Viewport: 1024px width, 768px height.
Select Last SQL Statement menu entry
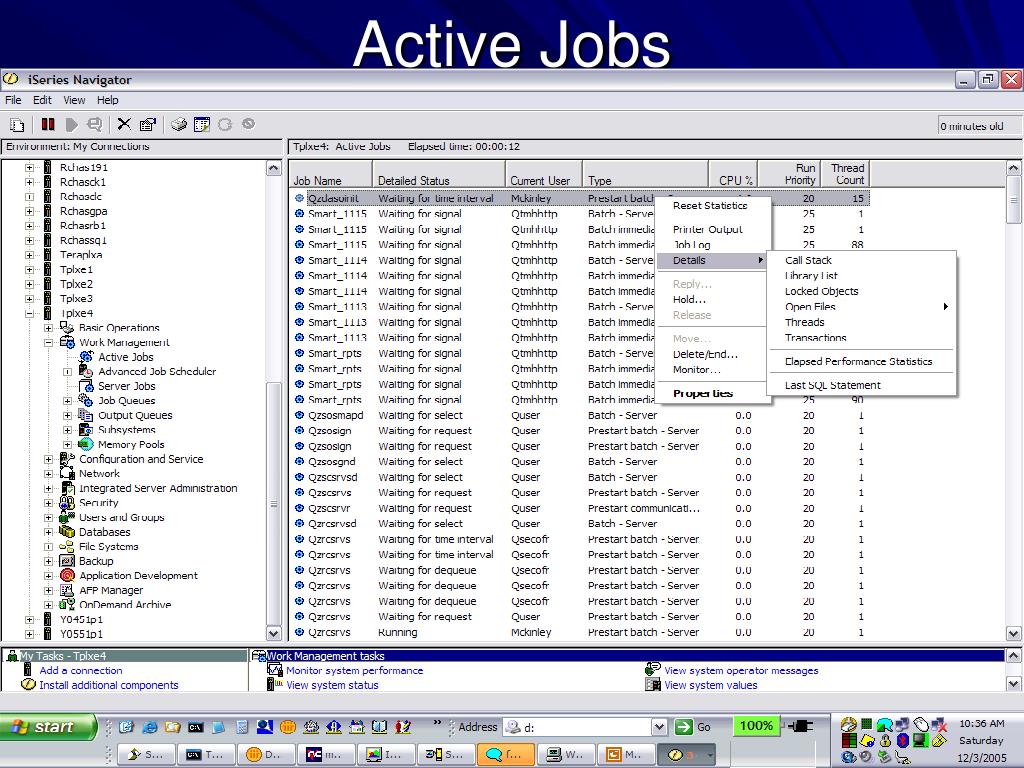coord(833,385)
